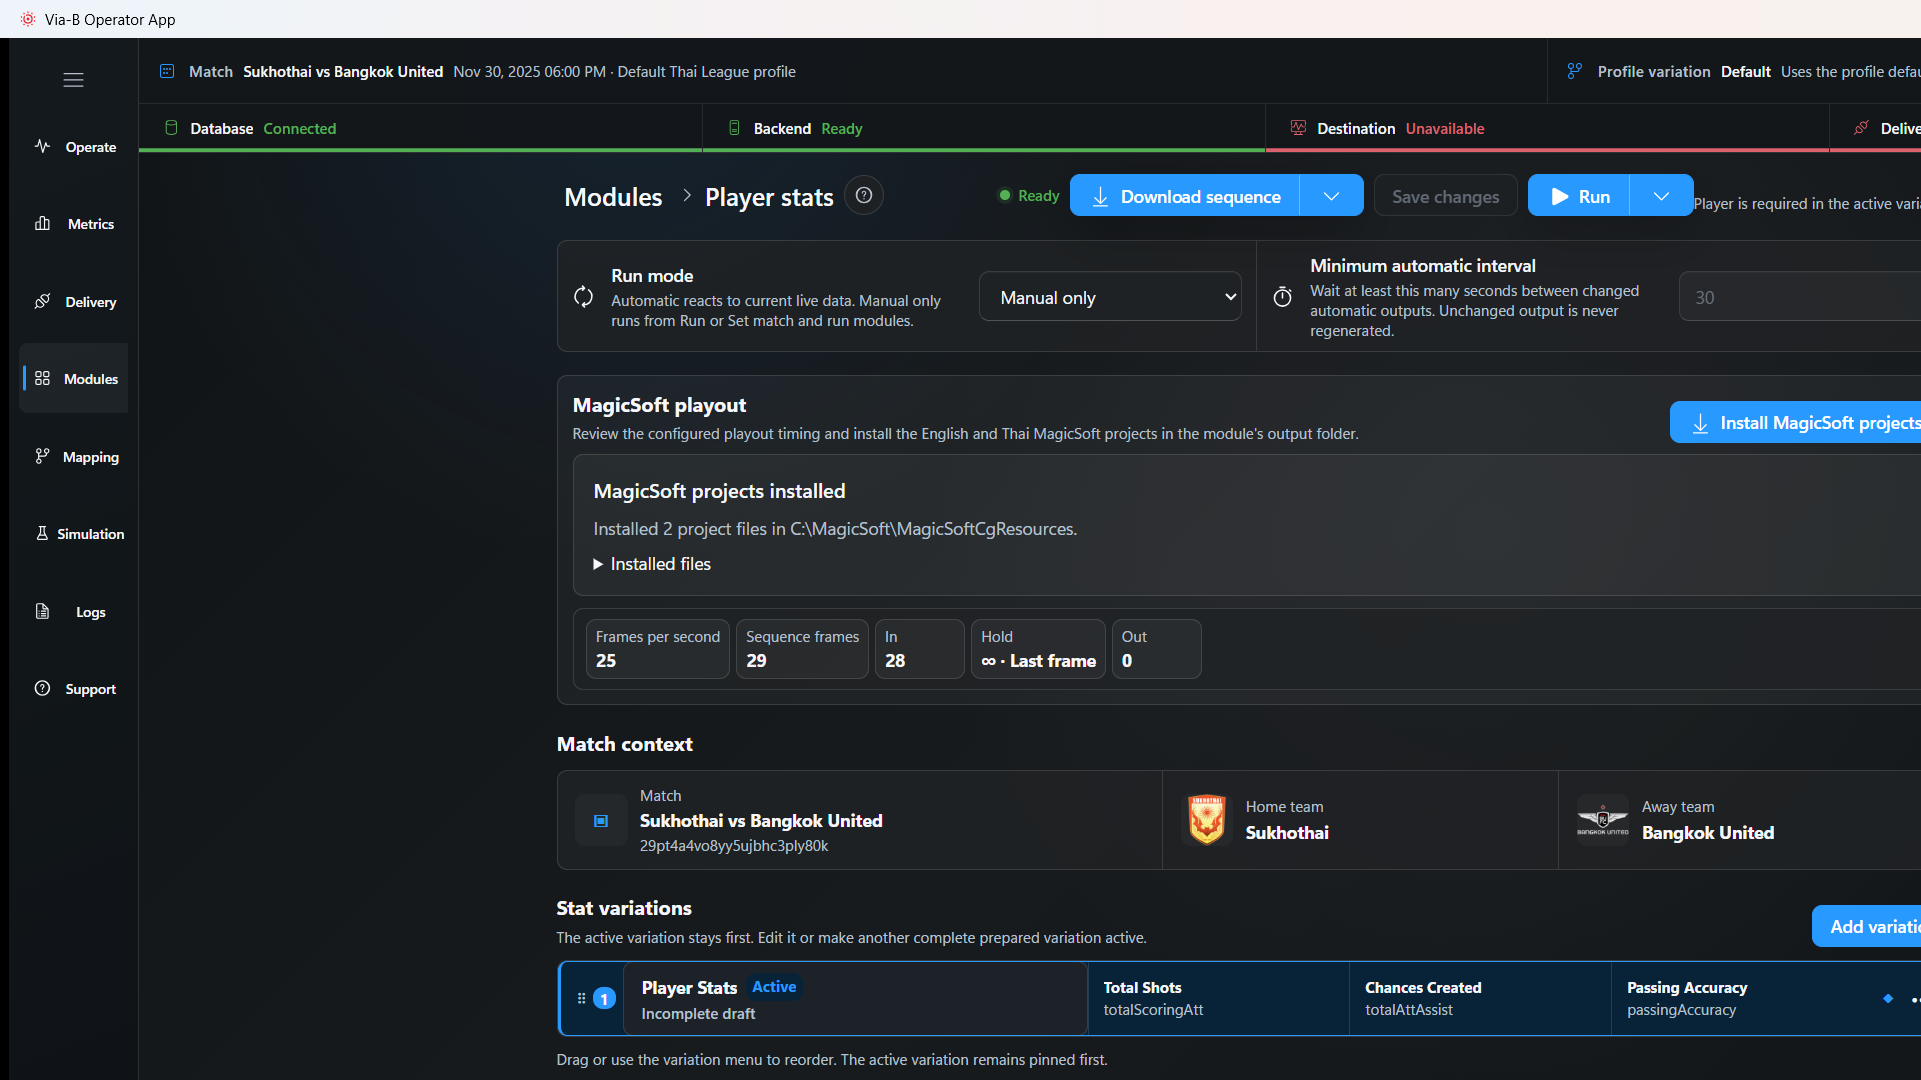
Task: Click the Save changes button
Action: [1446, 196]
